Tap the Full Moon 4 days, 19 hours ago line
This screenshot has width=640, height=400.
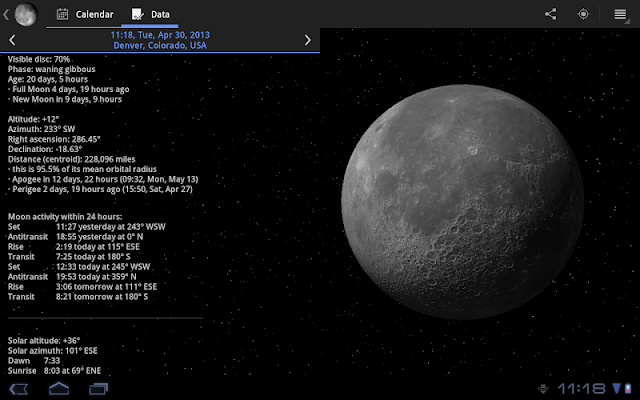69,89
